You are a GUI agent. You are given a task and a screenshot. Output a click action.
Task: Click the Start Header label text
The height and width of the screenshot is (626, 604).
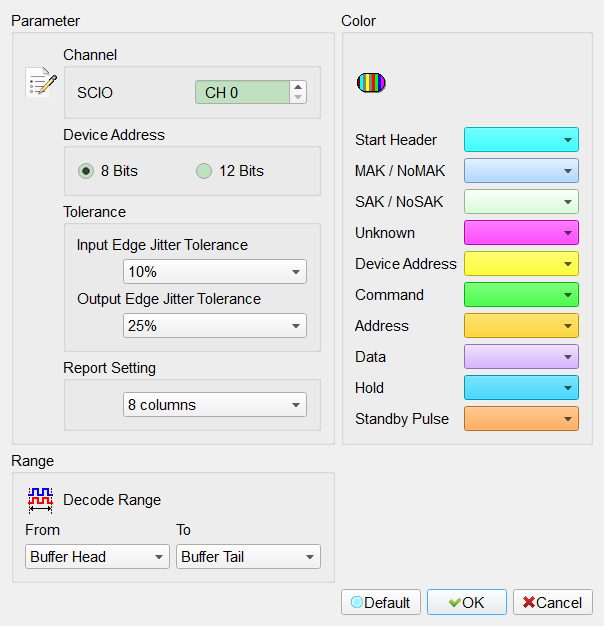pos(396,140)
